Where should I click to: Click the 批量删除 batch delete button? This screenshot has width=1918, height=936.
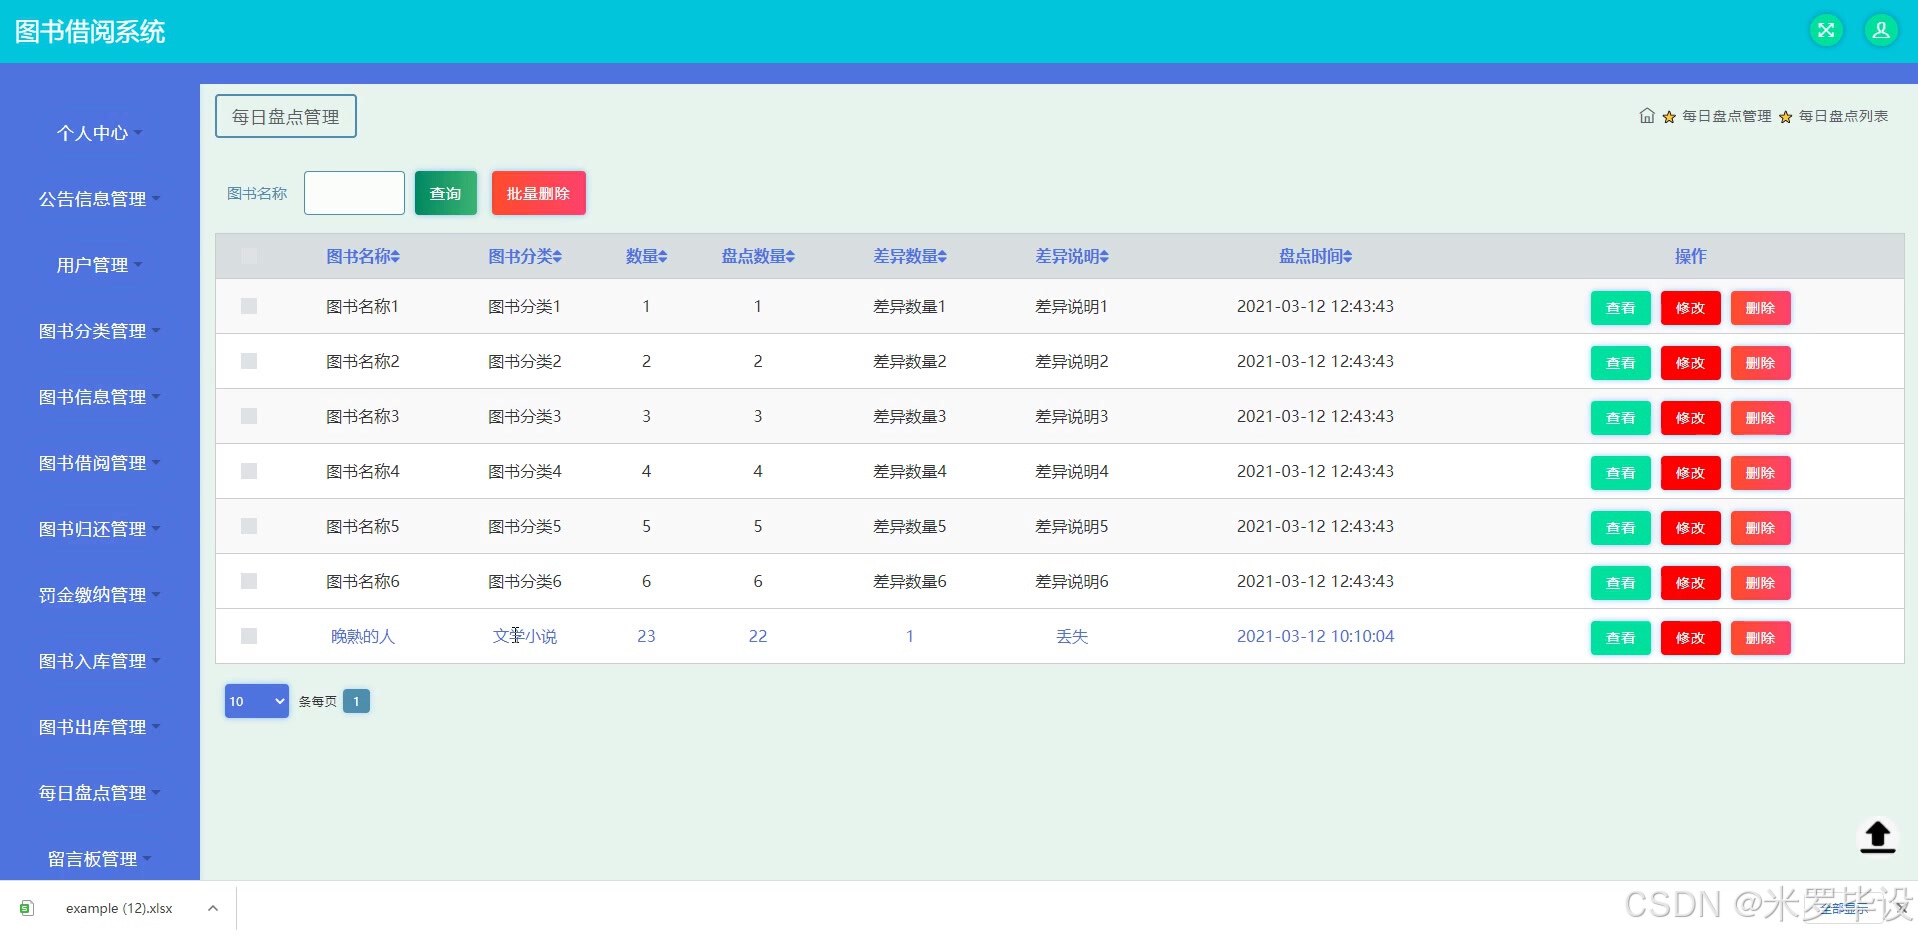[x=538, y=193]
